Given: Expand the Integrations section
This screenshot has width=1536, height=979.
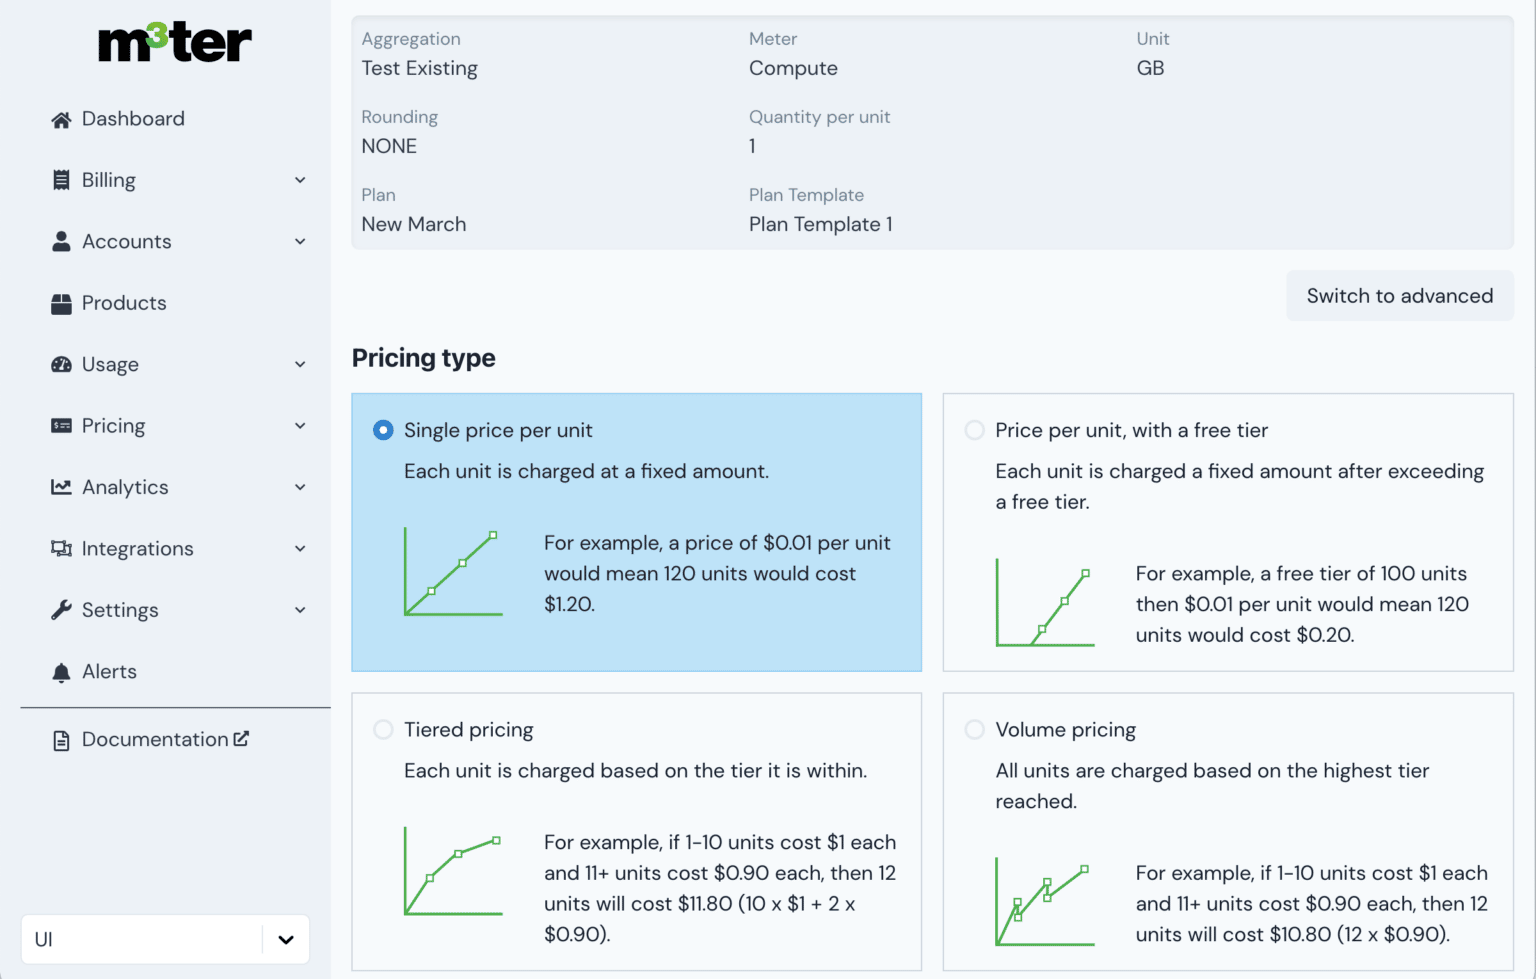Looking at the screenshot, I should (300, 548).
